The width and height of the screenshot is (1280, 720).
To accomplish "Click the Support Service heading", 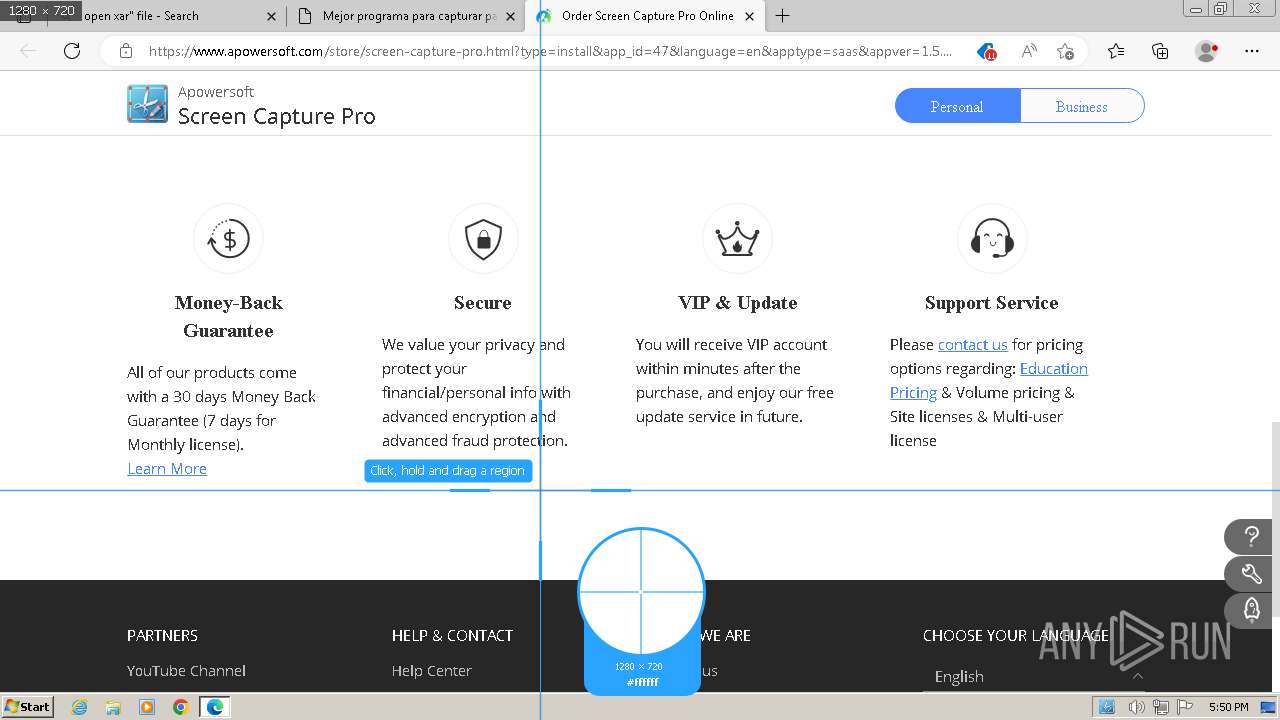I will [991, 303].
